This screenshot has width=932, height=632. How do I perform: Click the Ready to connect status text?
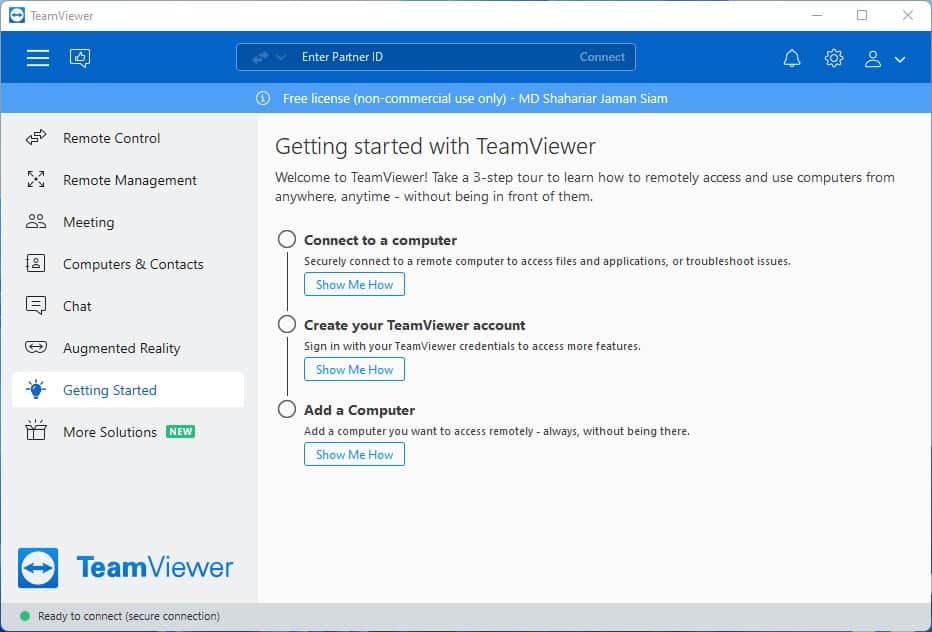point(129,617)
